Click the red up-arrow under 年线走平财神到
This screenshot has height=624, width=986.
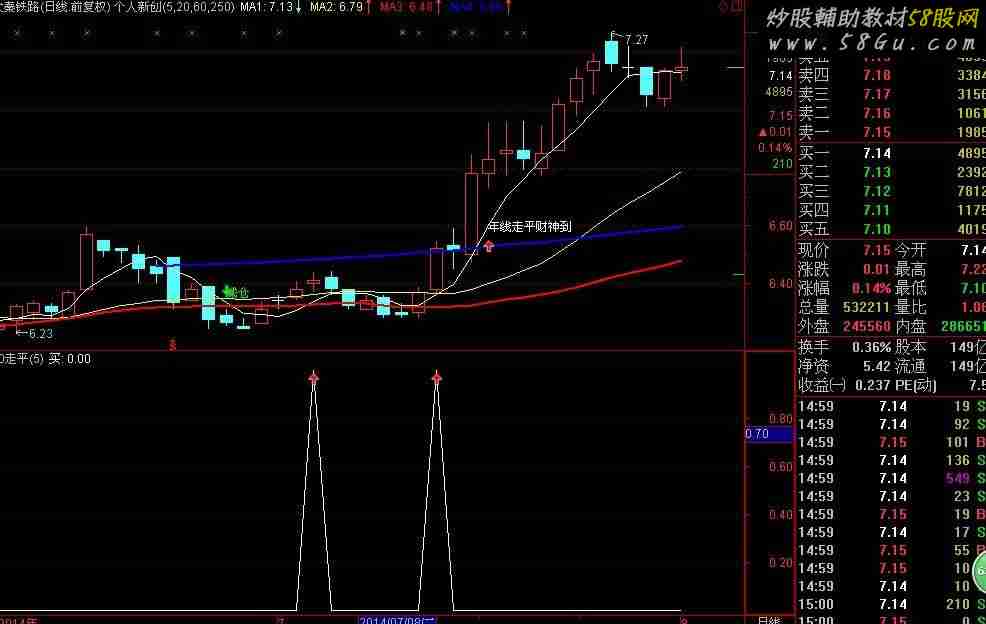489,246
